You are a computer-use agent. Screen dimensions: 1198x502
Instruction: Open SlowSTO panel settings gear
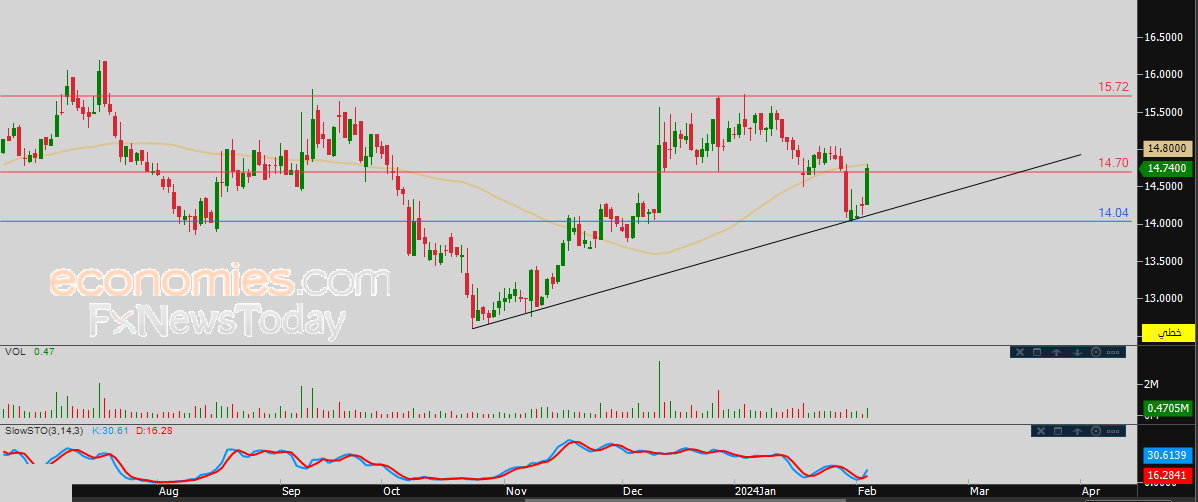pyautogui.click(x=1096, y=432)
